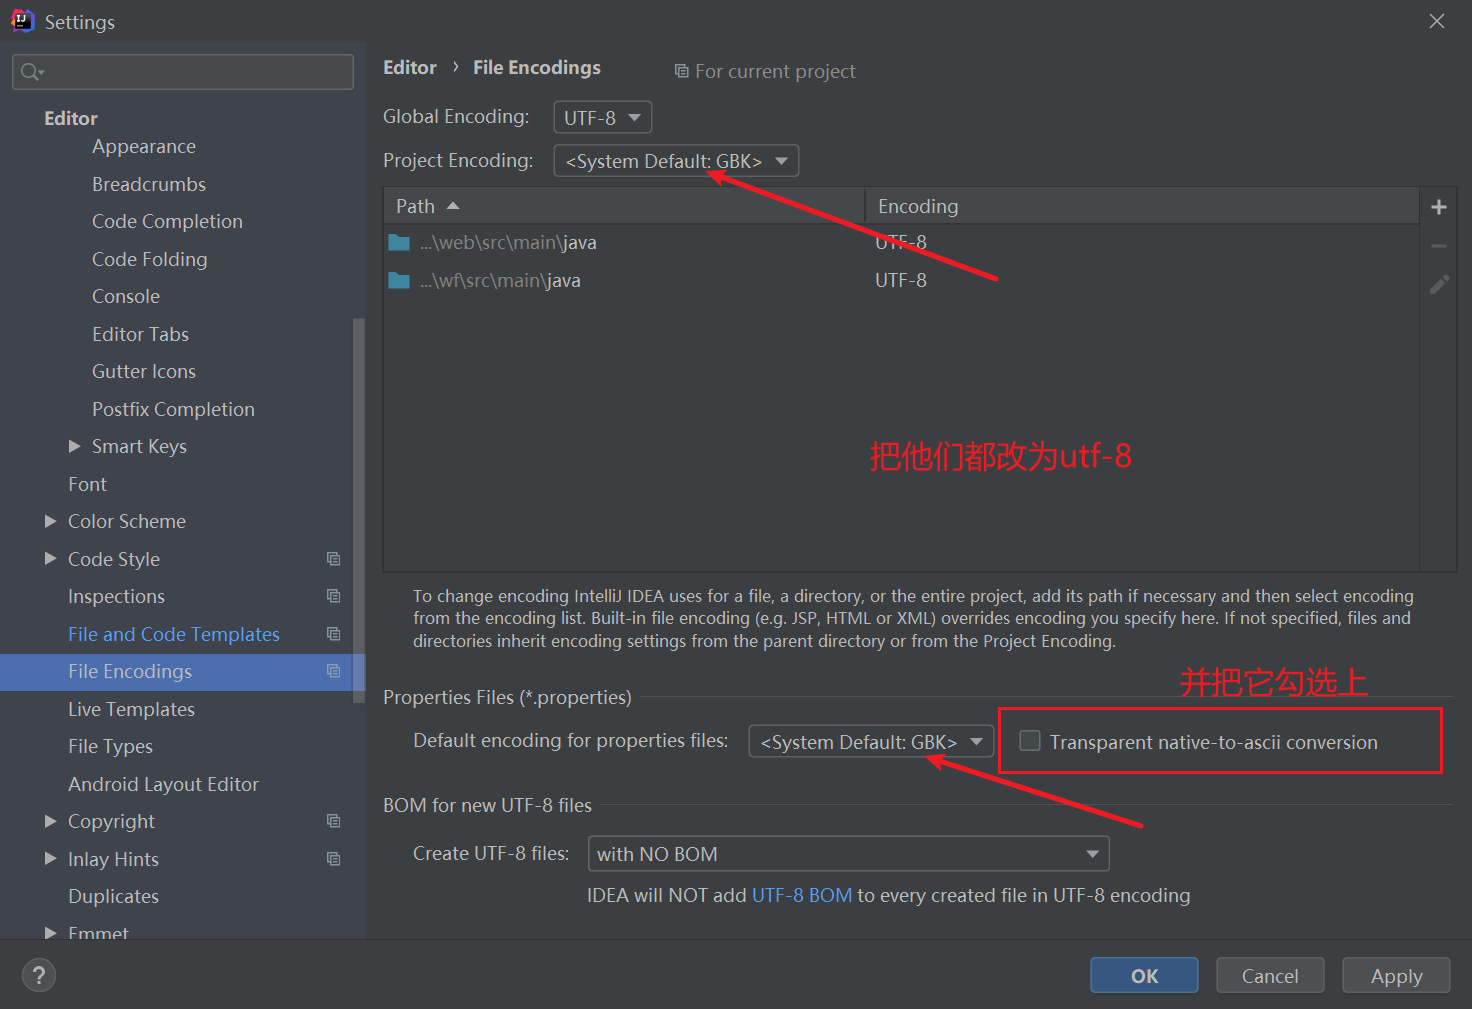Open Code Completion settings page
1472x1009 pixels.
(167, 221)
